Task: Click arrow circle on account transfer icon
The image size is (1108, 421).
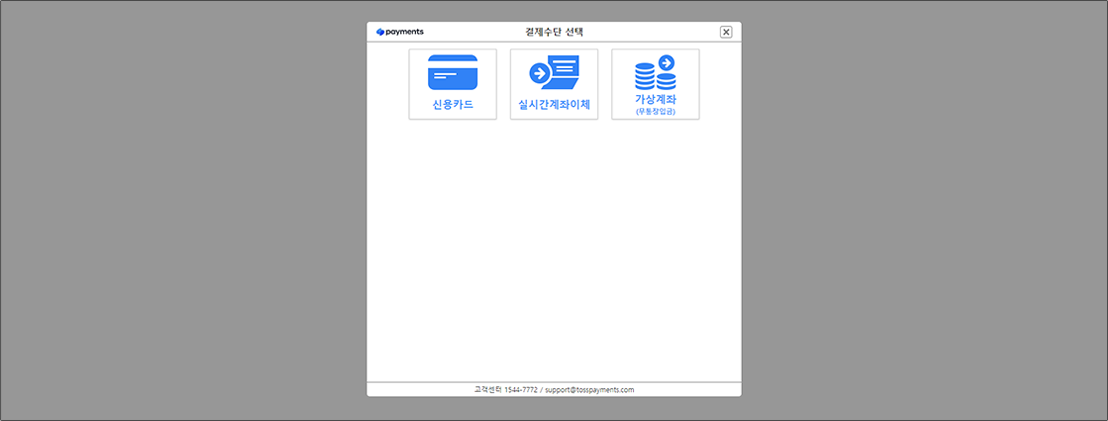Action: pos(539,73)
